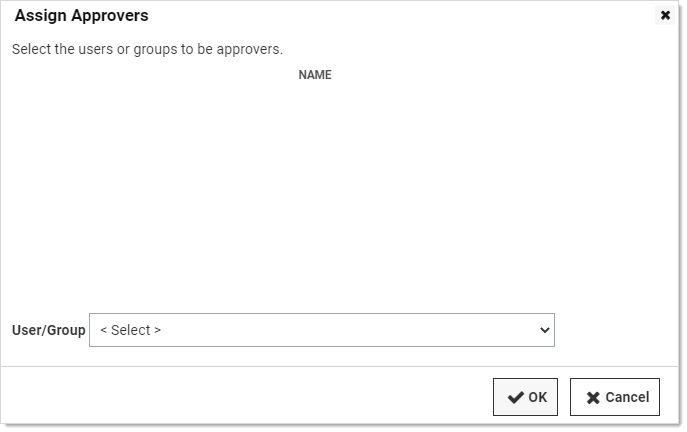Dismiss the dialog using the corner X
The image size is (687, 432).
point(665,16)
